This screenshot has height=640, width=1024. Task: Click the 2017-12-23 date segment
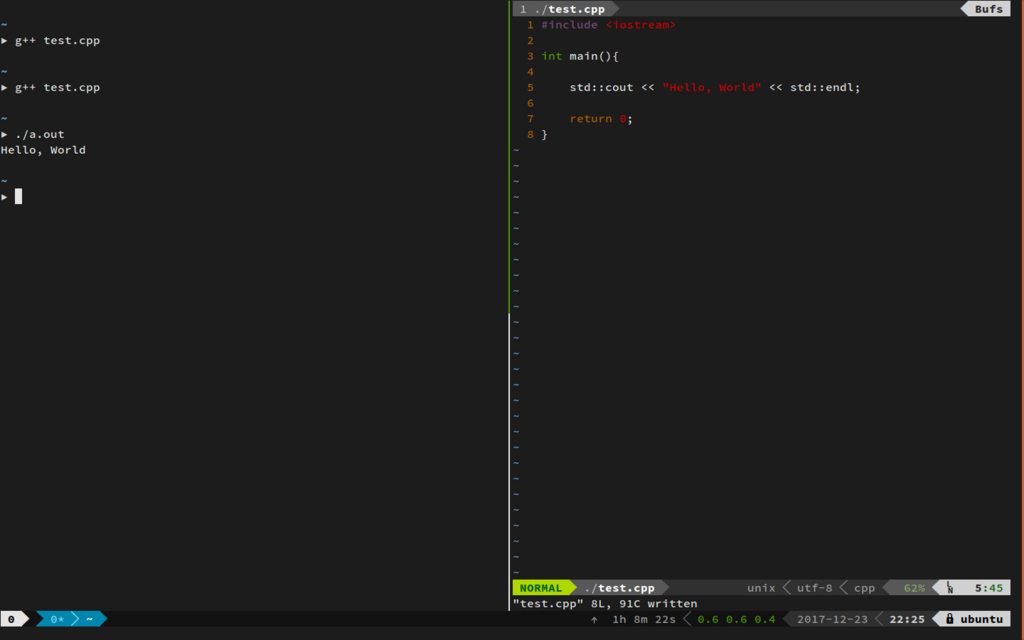click(x=832, y=619)
